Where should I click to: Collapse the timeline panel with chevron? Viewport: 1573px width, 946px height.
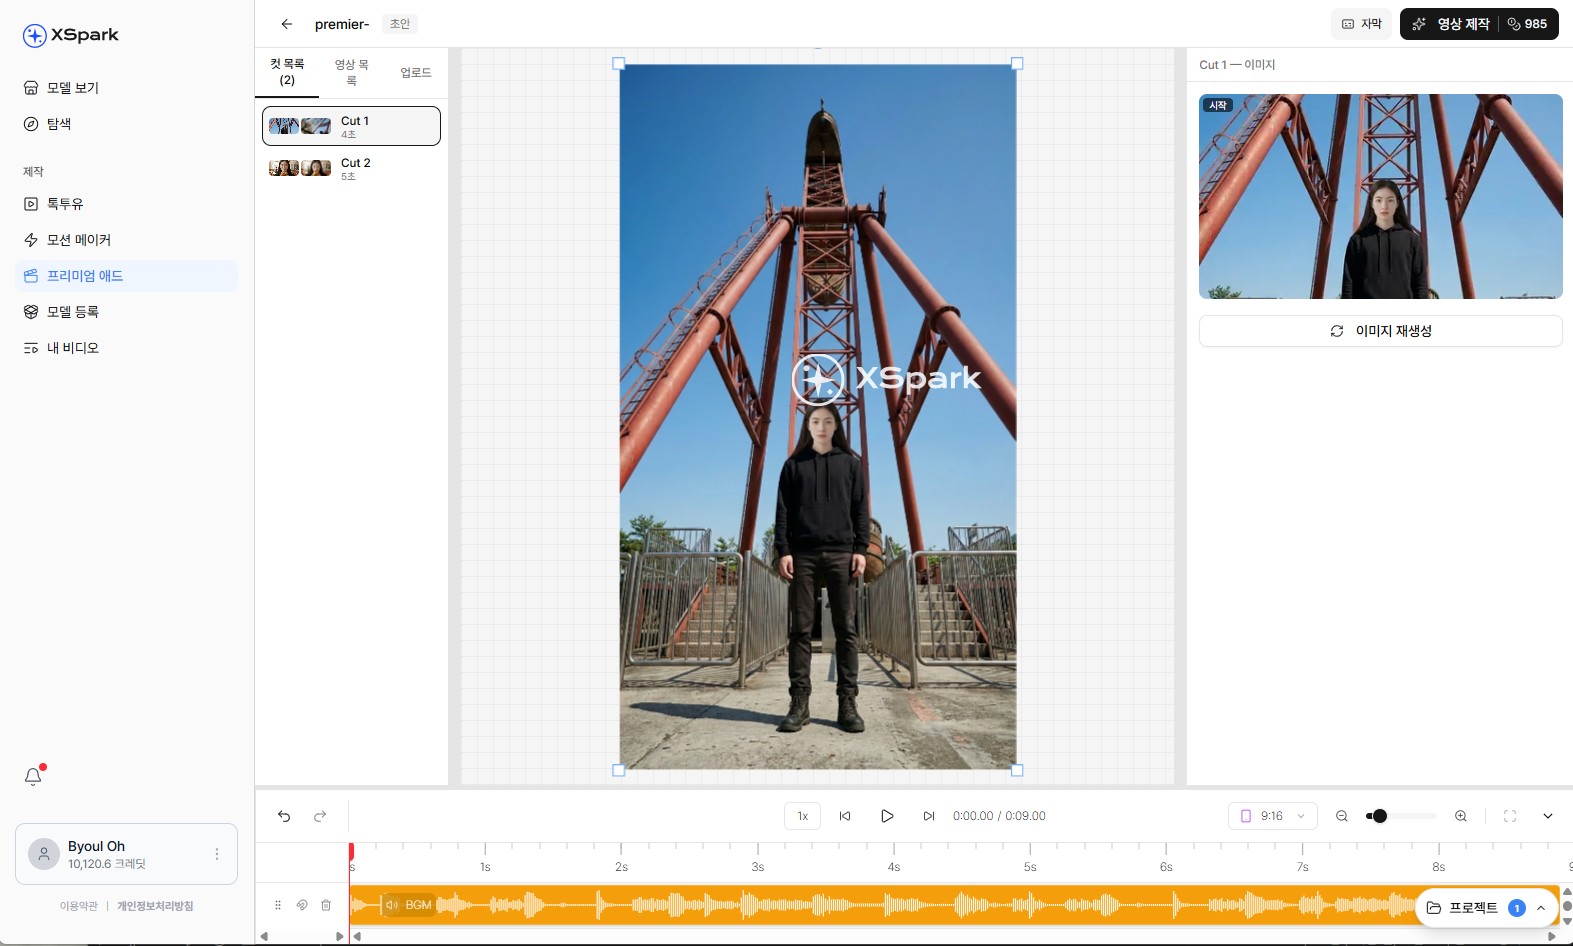[x=1548, y=816]
